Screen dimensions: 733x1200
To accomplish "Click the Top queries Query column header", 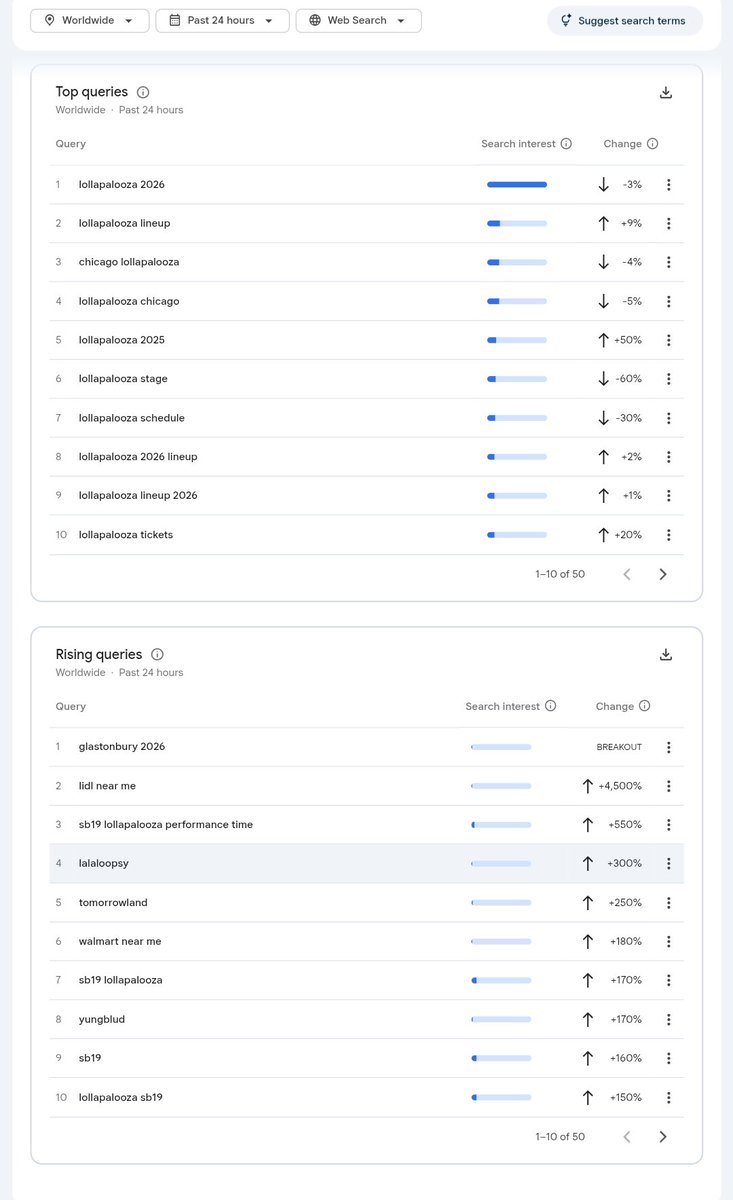I will [71, 144].
